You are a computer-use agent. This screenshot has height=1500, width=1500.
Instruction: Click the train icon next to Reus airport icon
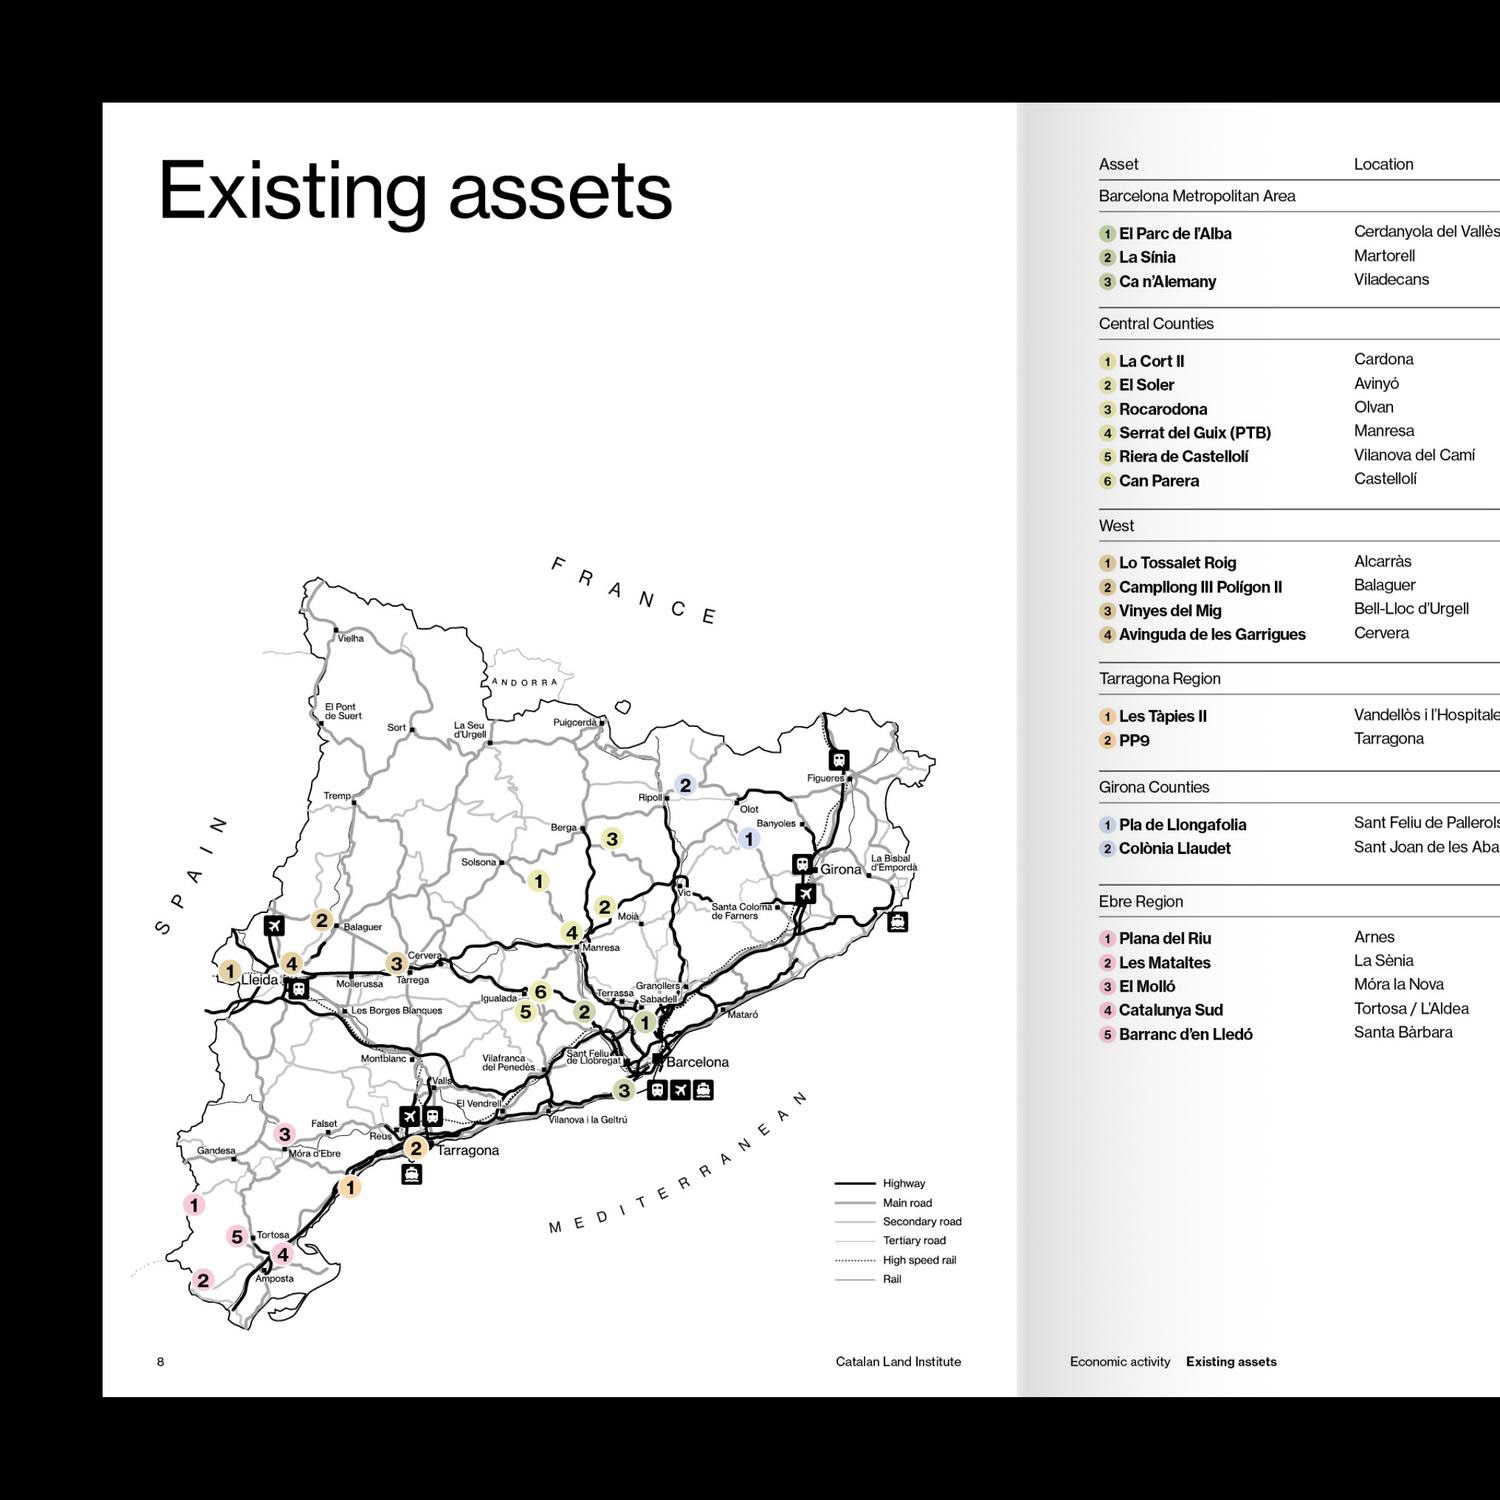point(432,1116)
